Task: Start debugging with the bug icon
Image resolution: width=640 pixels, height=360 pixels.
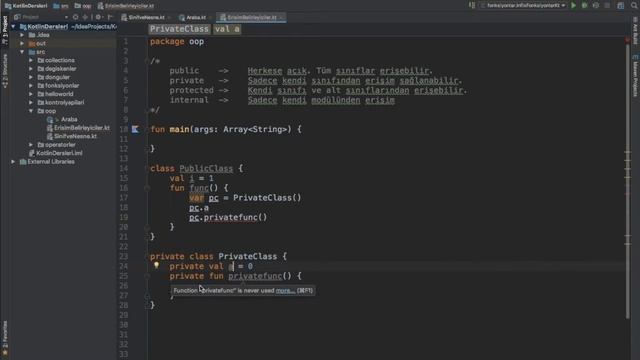Action: coord(584,6)
